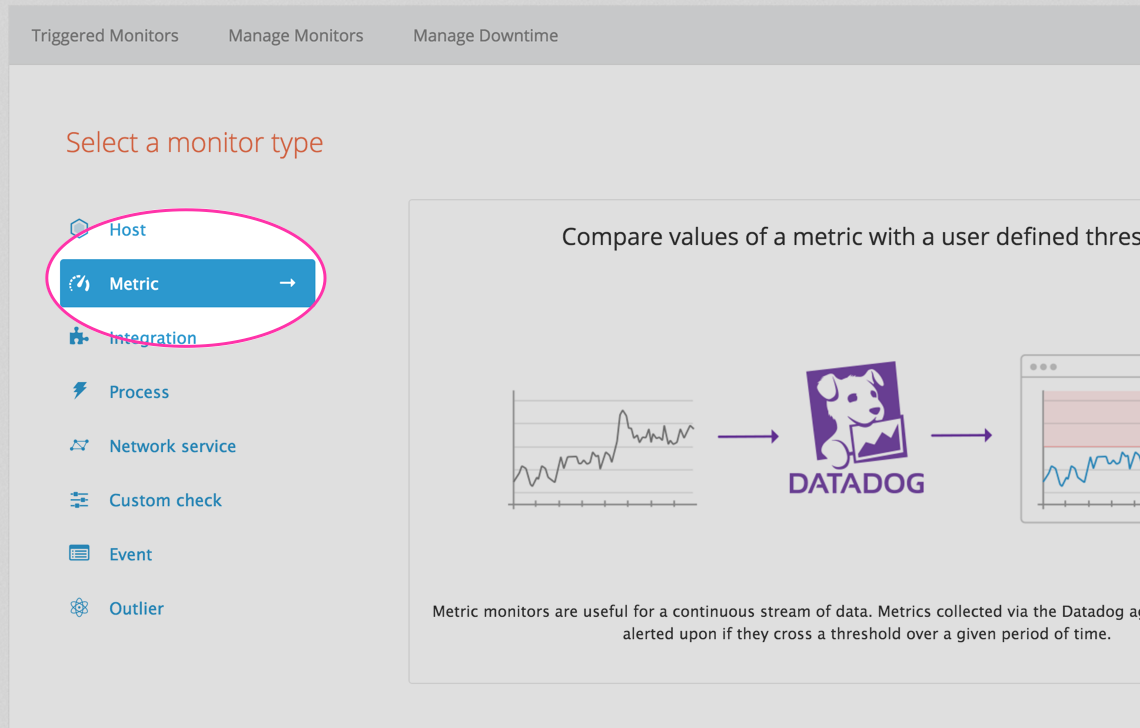Click the Event list icon

pyautogui.click(x=79, y=553)
